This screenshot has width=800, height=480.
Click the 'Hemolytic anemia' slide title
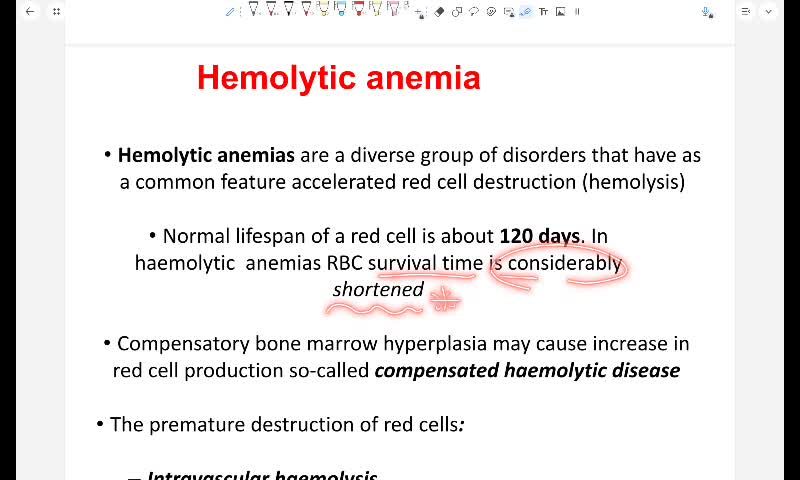[339, 78]
